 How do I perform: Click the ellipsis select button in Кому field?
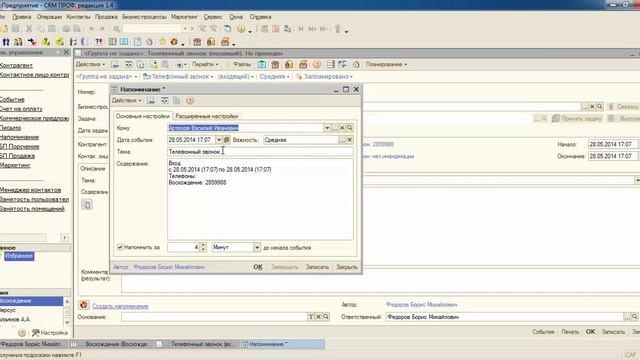pos(335,128)
